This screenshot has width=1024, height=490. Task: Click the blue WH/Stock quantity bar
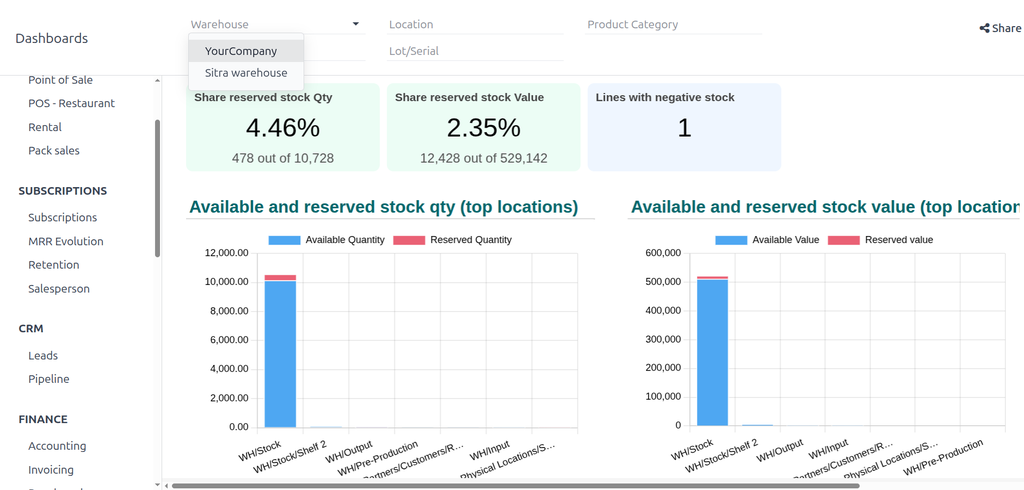[280, 353]
